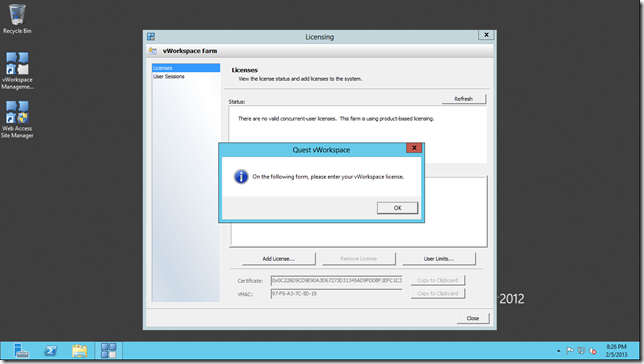This screenshot has width=644, height=364.
Task: Click the User Limits button
Action: [439, 259]
